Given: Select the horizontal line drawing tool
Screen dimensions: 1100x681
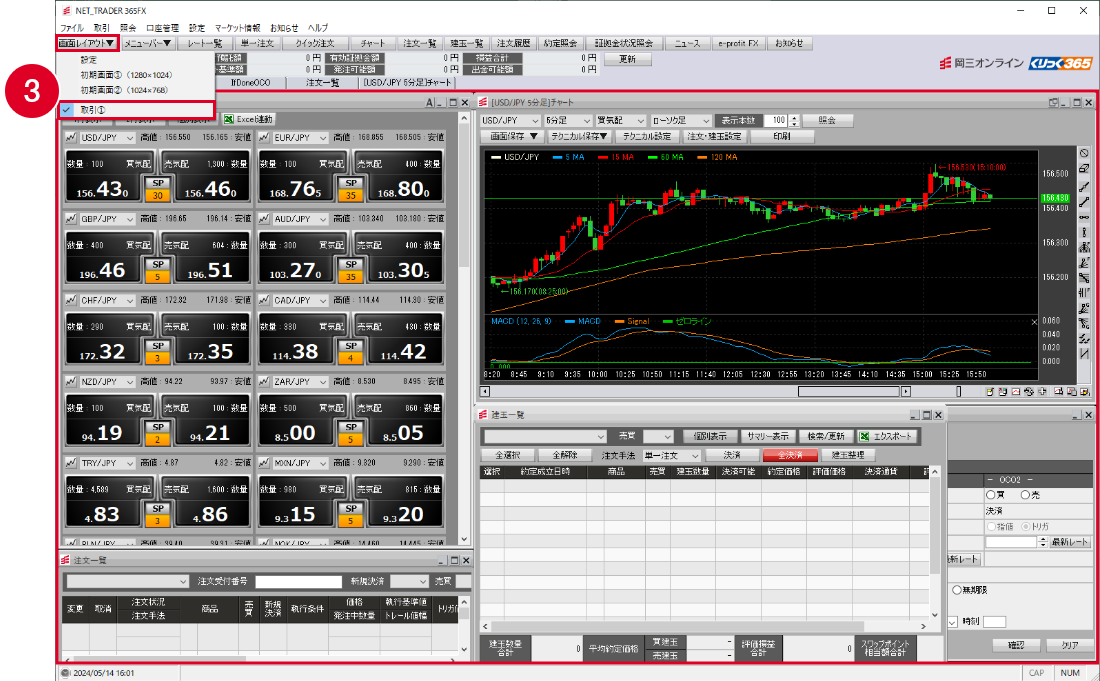Looking at the screenshot, I should coord(1084,217).
